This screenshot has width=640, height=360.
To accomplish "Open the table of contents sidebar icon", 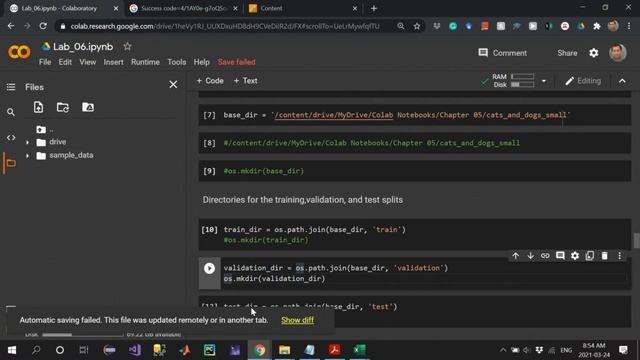I will click(x=11, y=87).
